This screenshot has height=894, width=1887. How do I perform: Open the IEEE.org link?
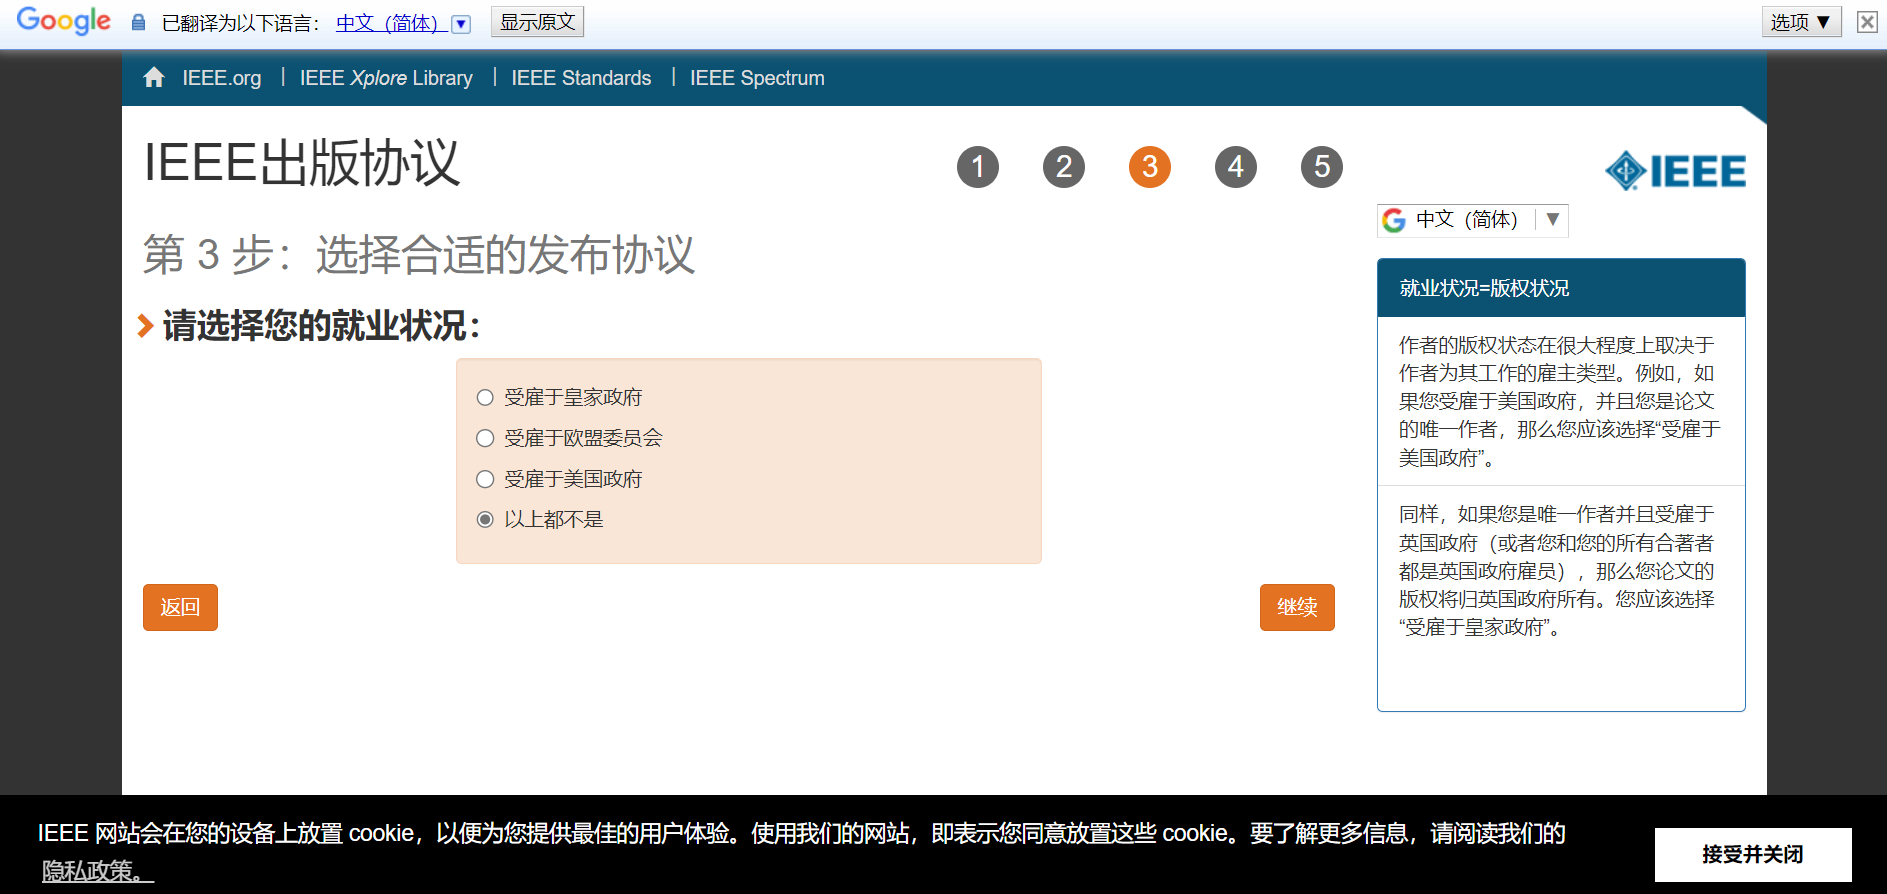click(222, 78)
